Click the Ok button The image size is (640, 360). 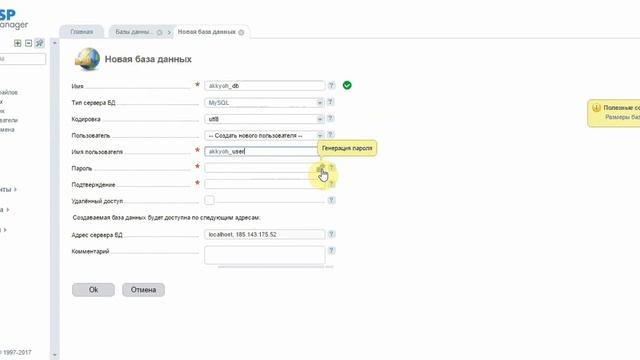(93, 289)
